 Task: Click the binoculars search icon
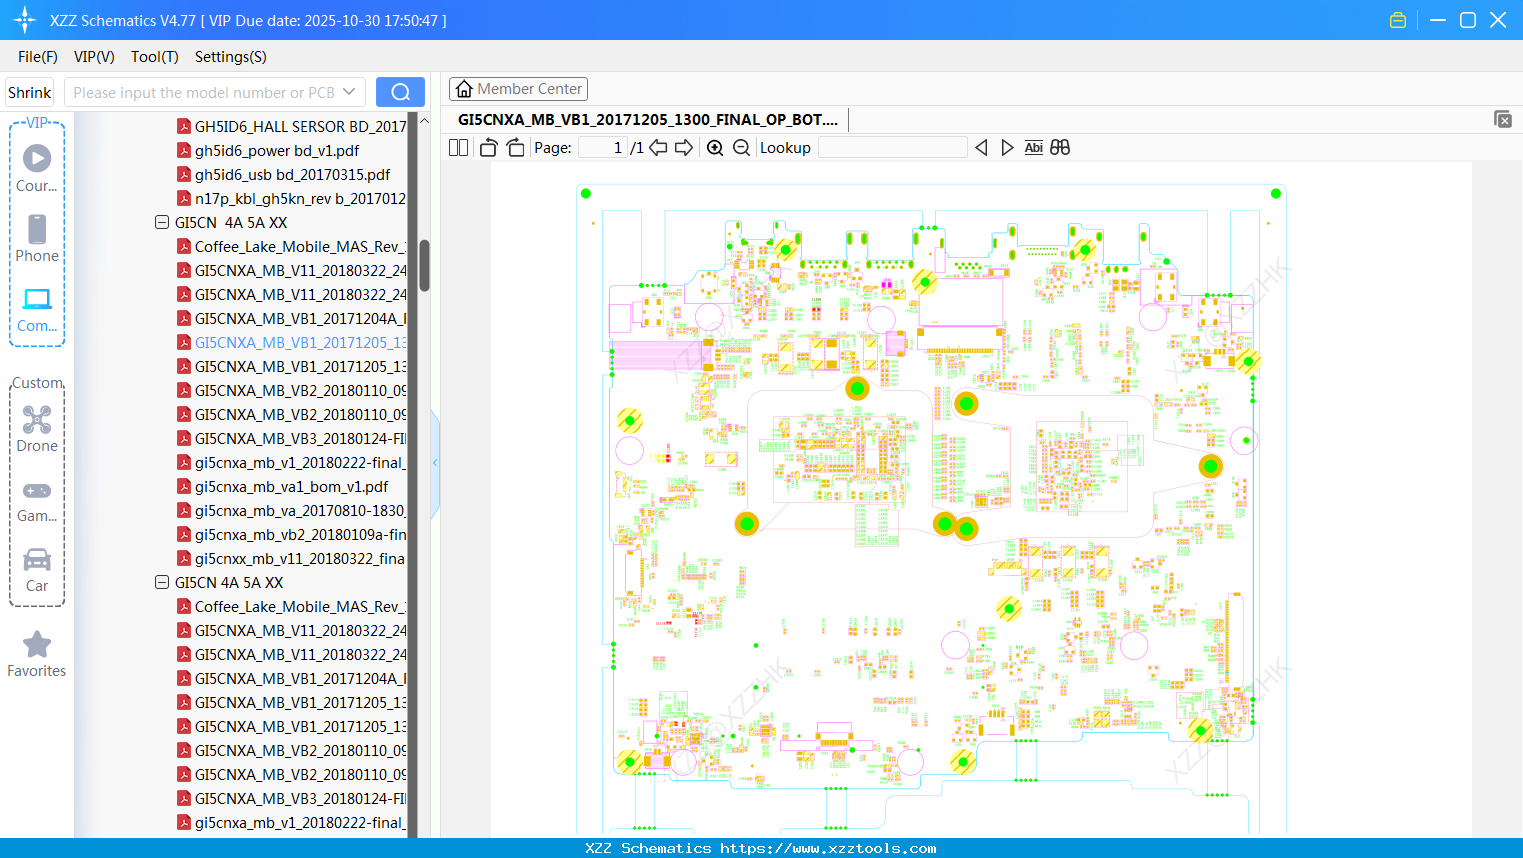[x=1060, y=148]
